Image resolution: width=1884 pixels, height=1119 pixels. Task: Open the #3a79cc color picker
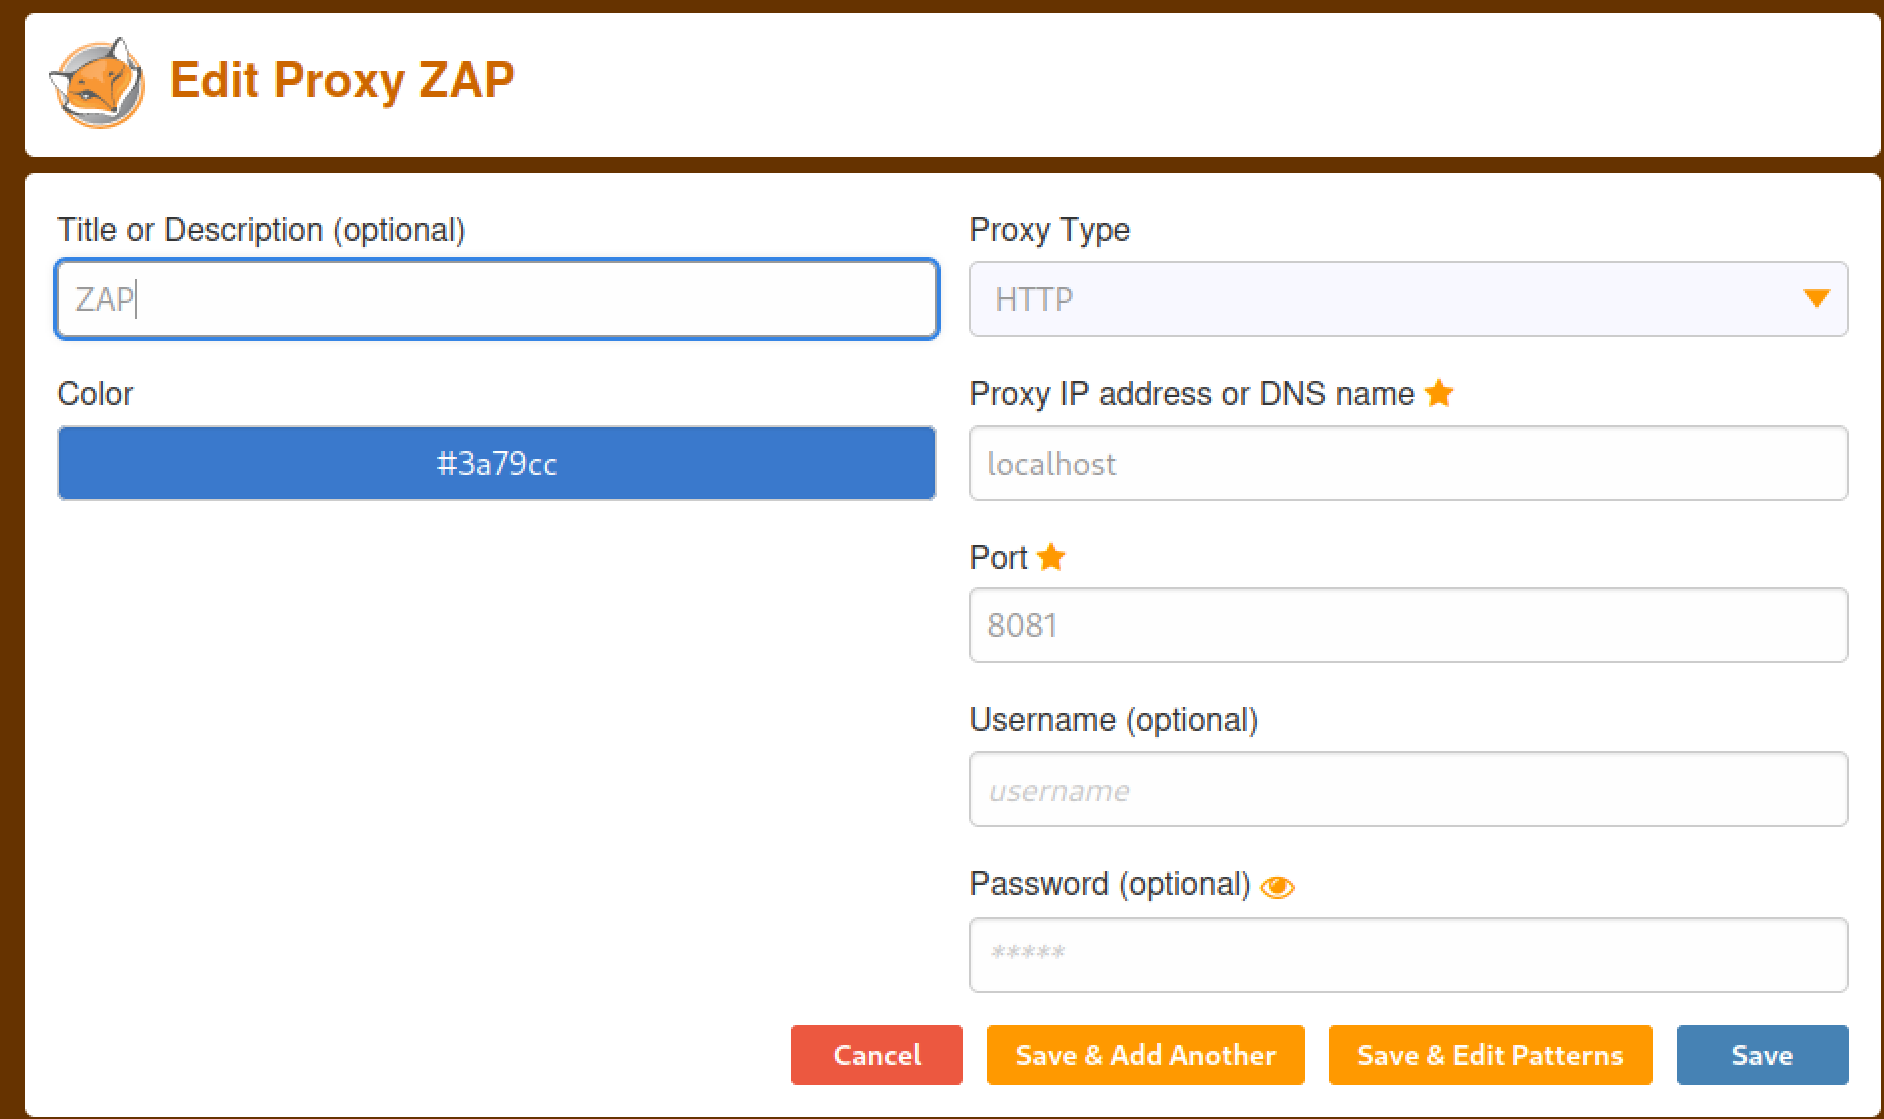click(497, 463)
